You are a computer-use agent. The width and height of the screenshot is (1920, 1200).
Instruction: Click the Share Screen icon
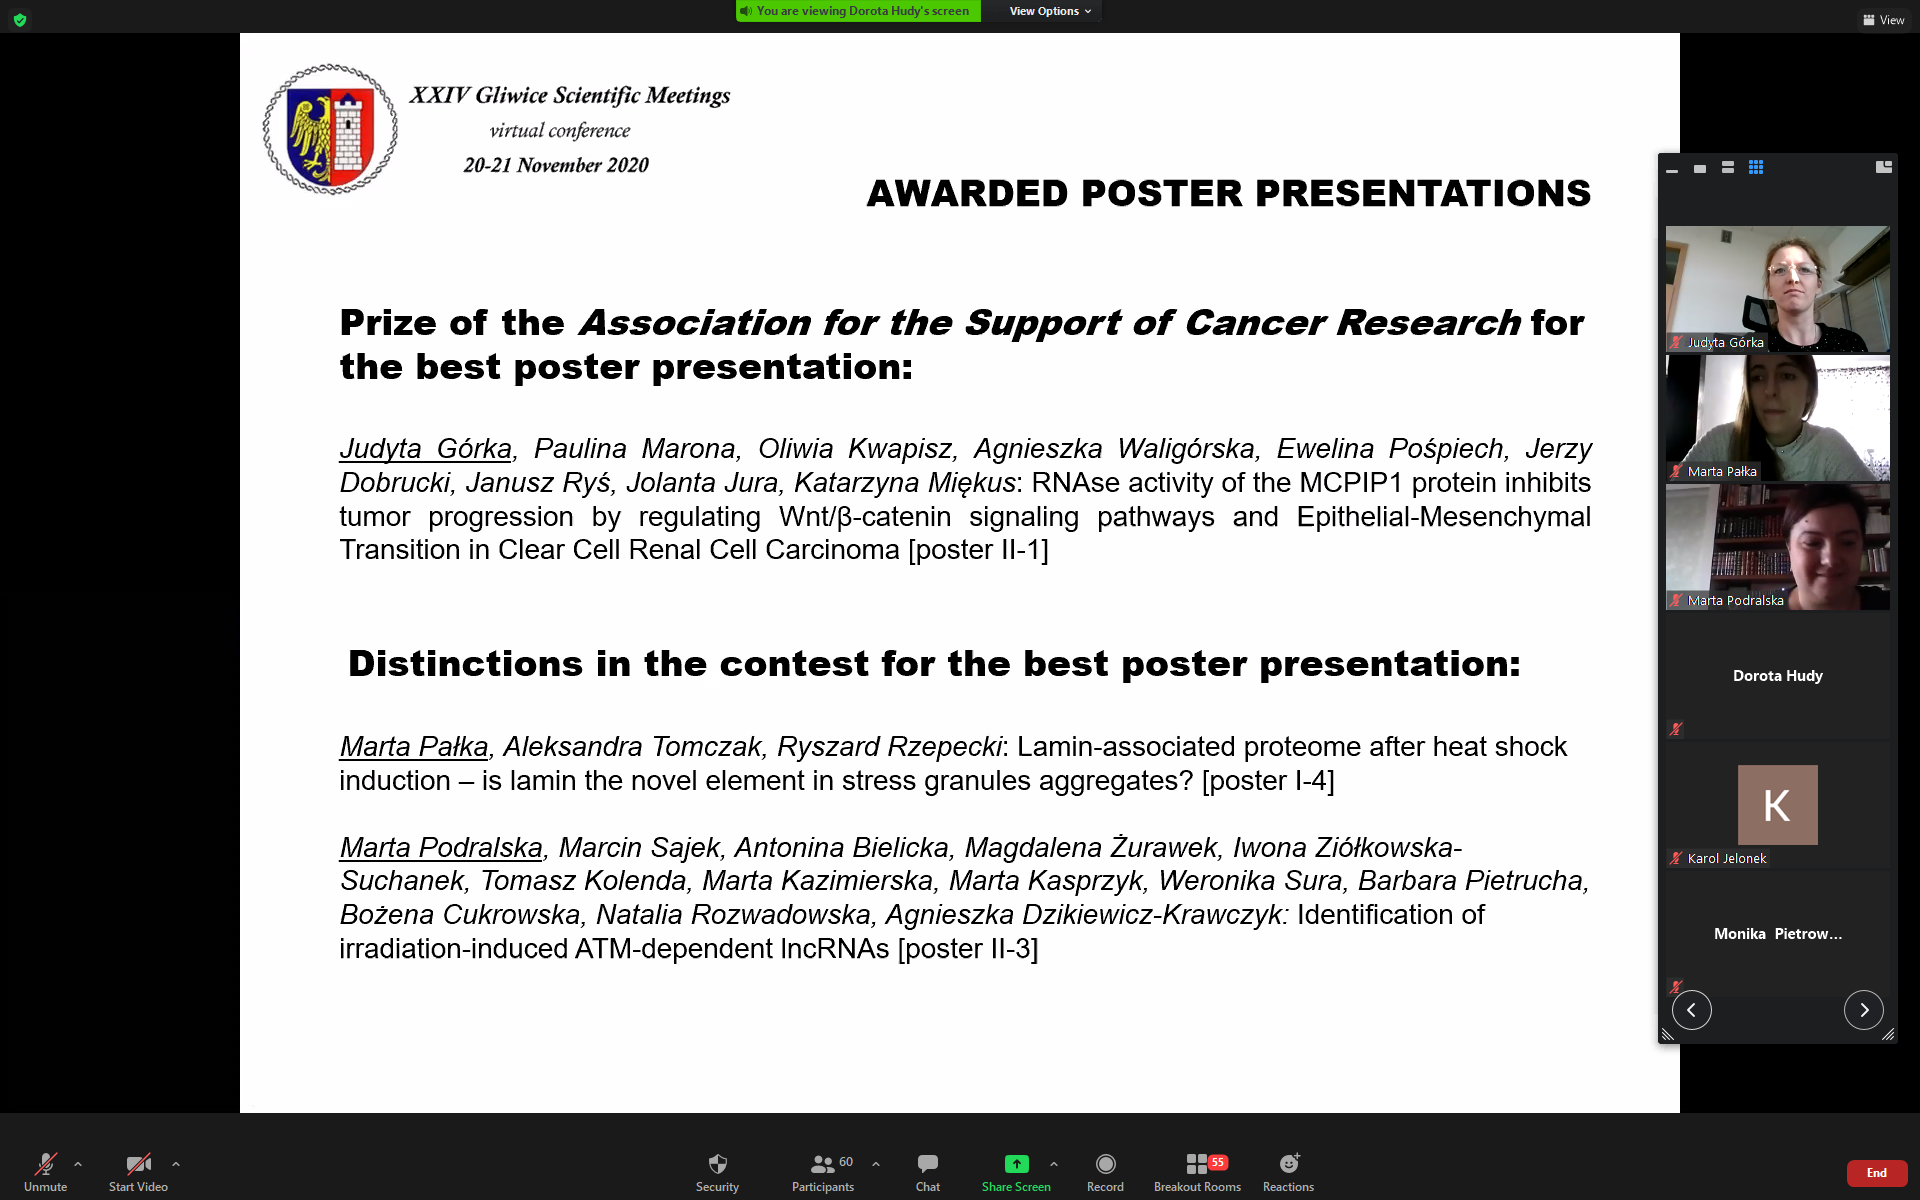[1016, 1164]
